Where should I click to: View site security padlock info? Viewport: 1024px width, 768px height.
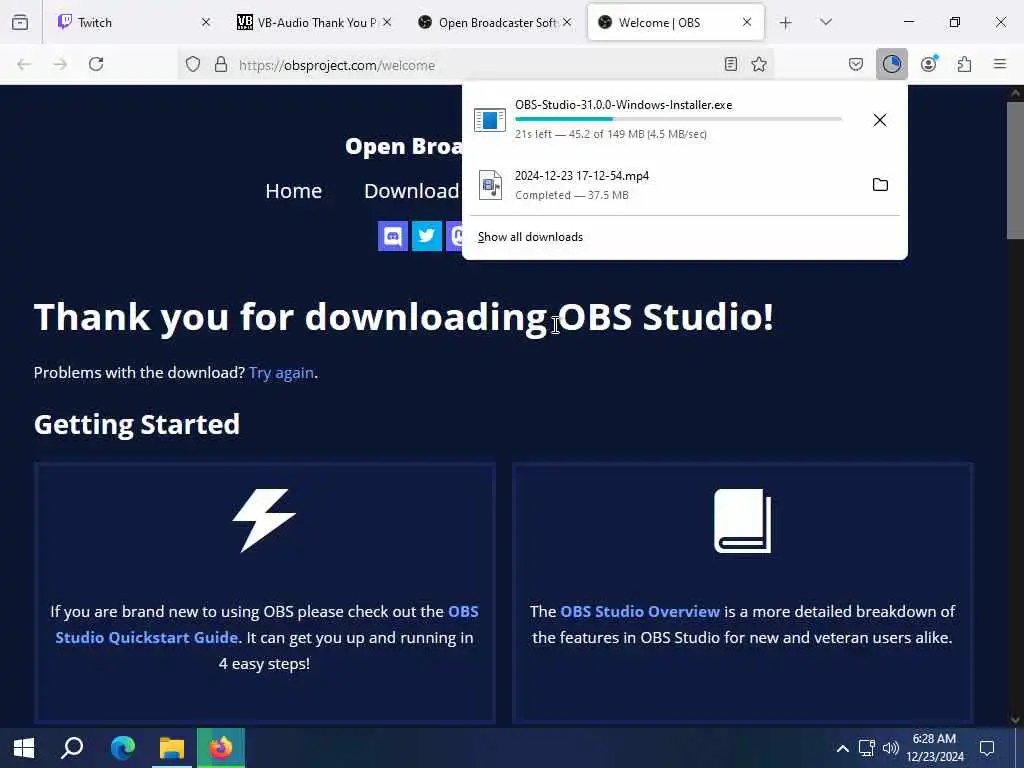pos(221,64)
